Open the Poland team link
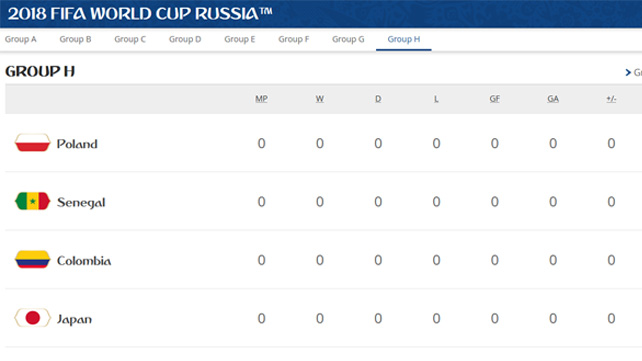The image size is (642, 361). [77, 144]
